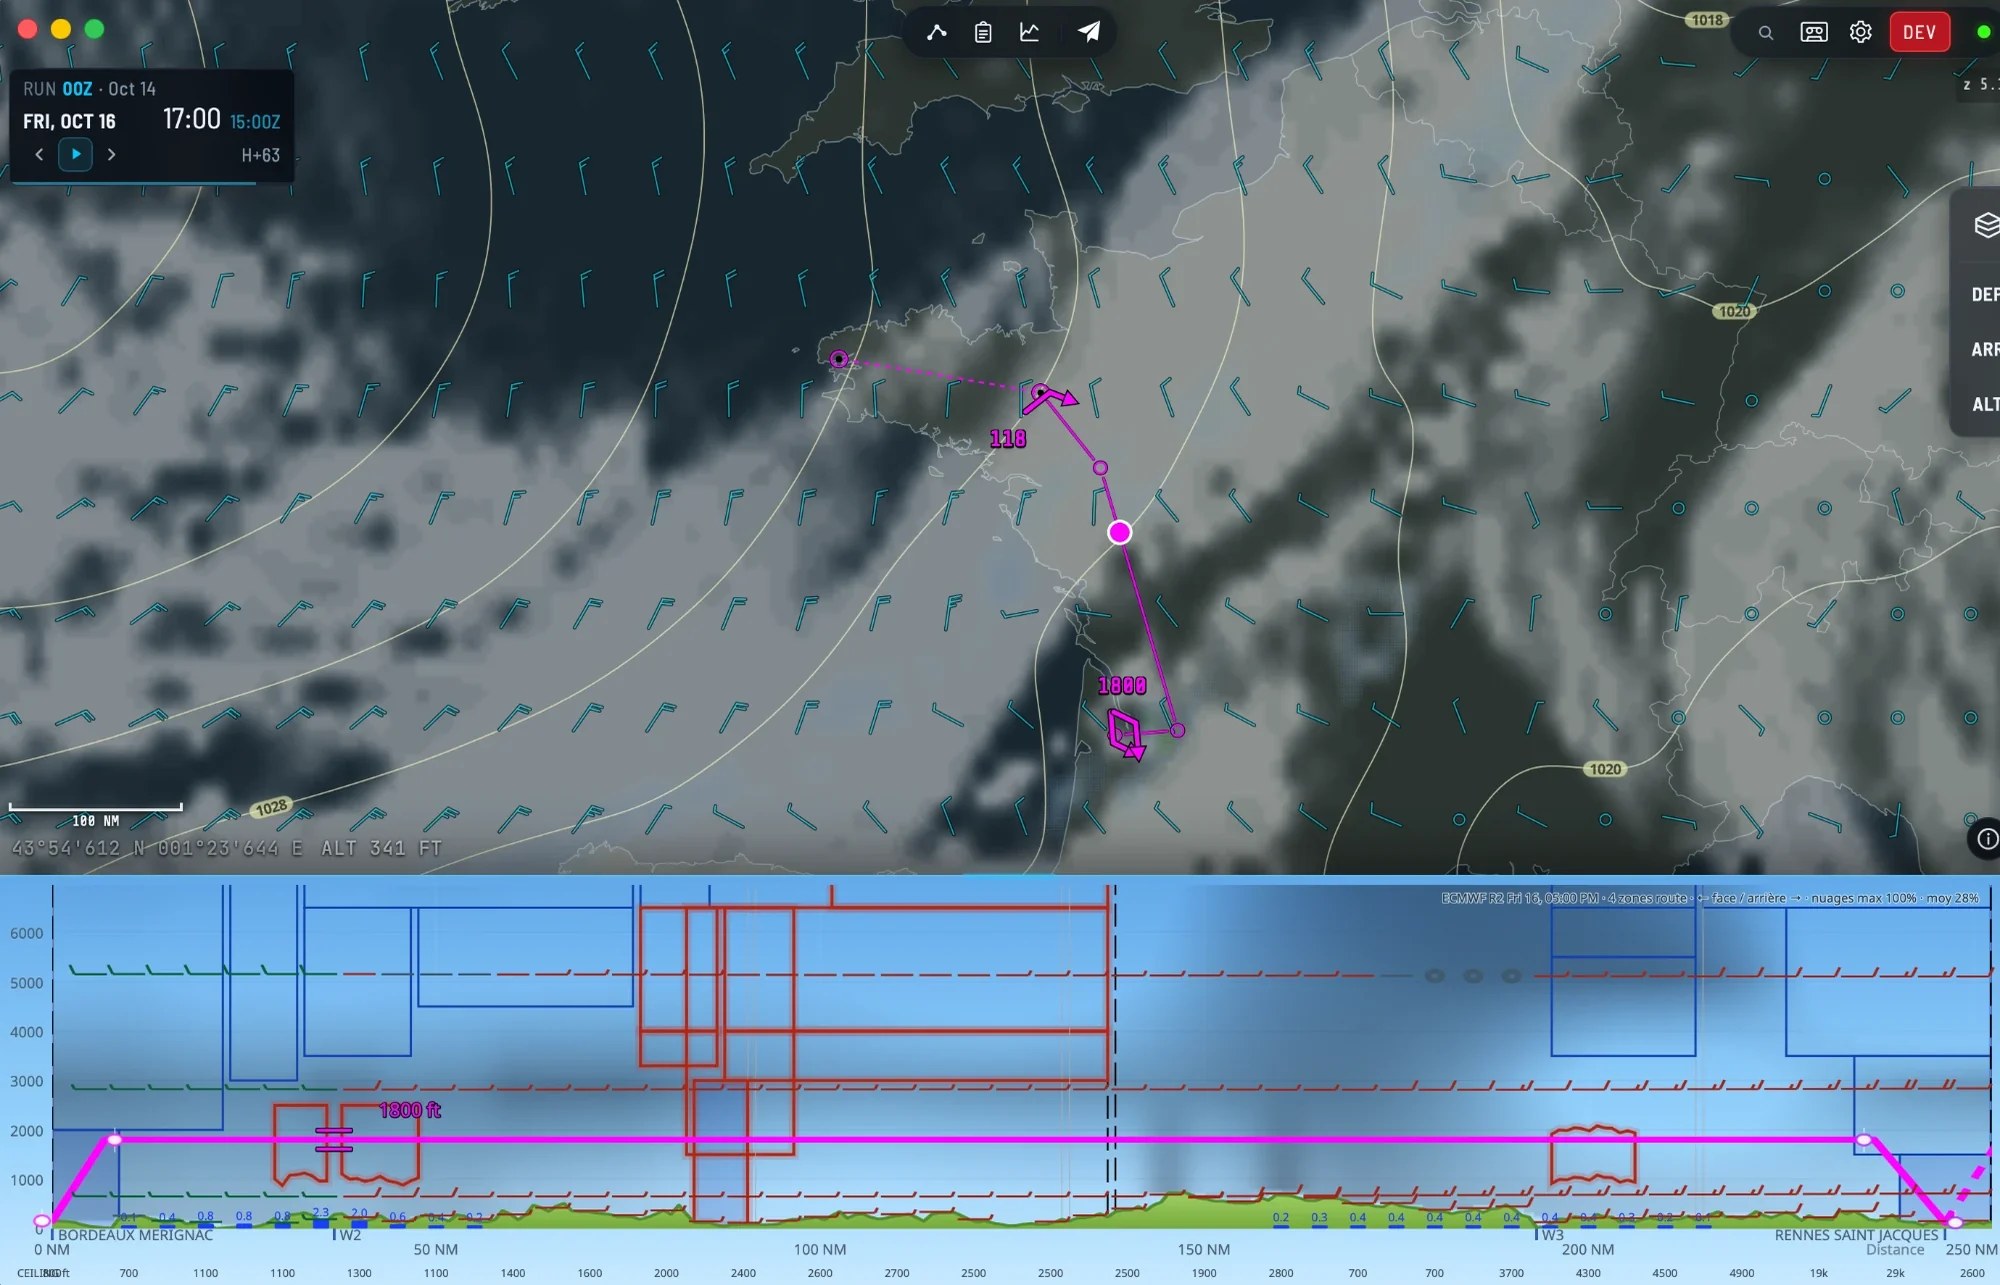Open the clipboard flight log icon

[x=983, y=32]
